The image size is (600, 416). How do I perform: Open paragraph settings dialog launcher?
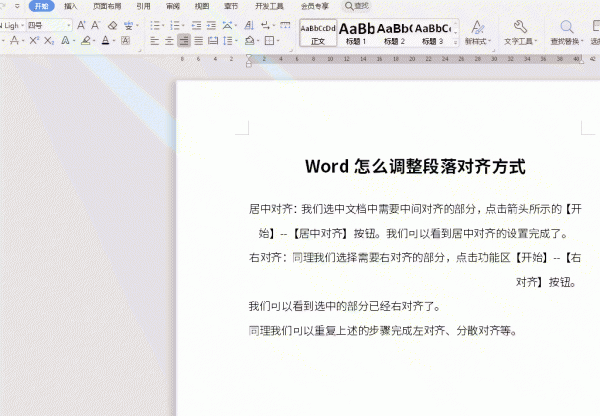(291, 50)
